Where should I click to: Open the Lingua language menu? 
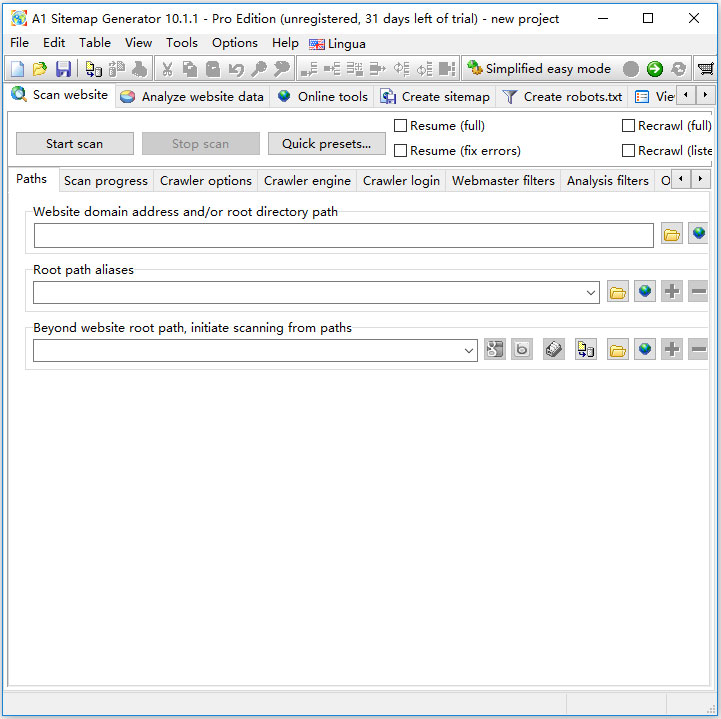click(338, 44)
